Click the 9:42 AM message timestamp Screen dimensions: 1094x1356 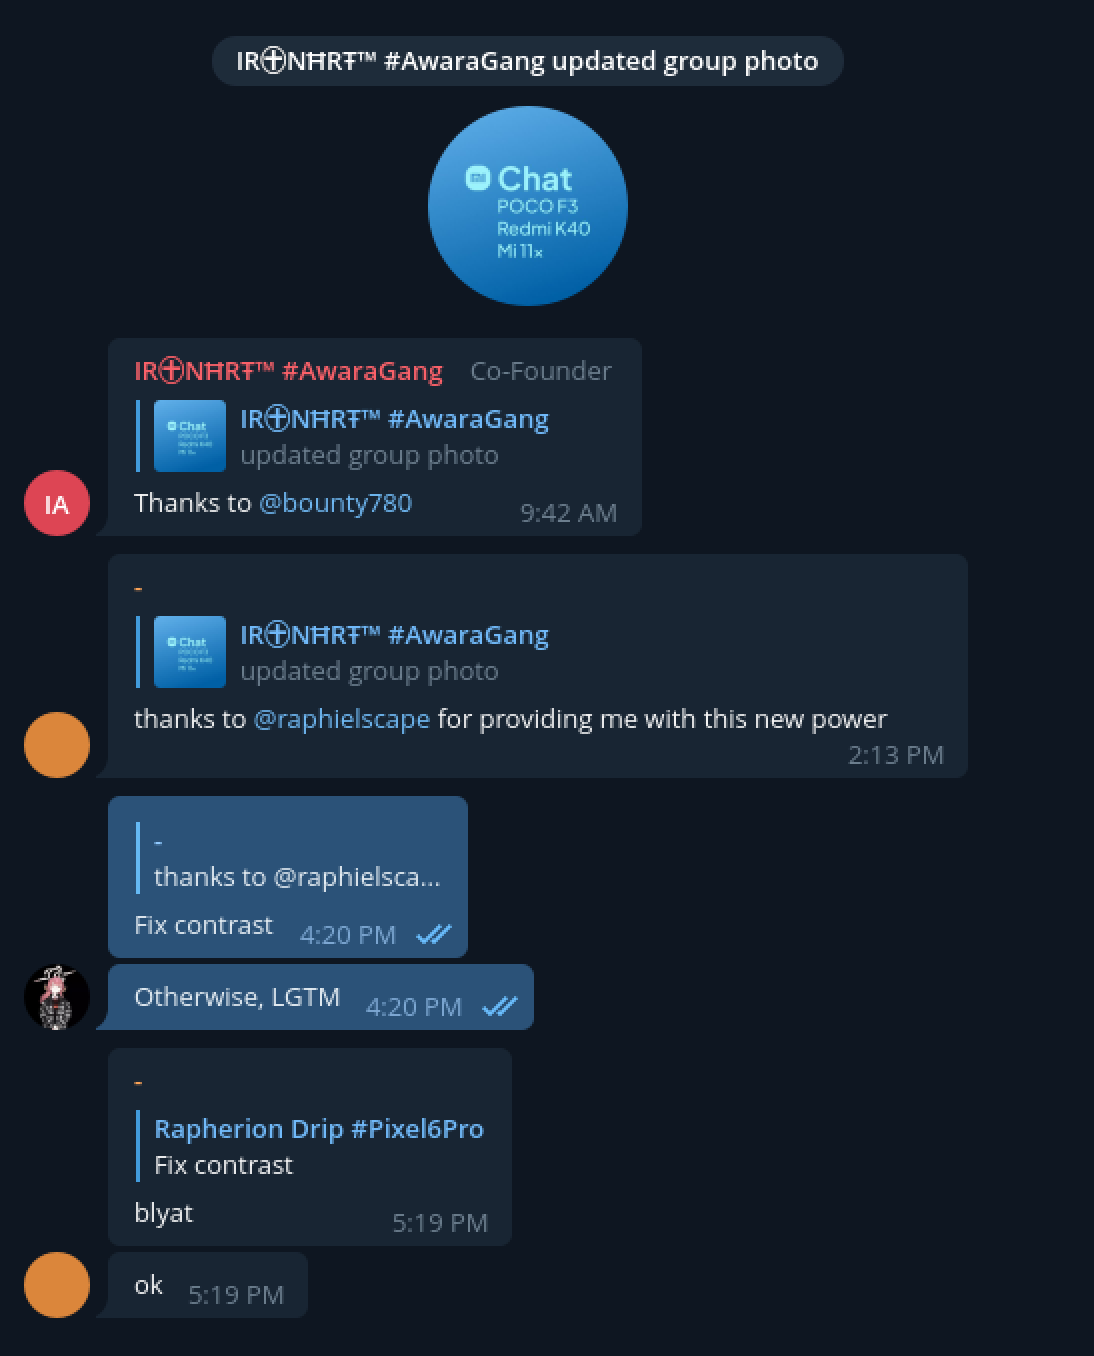tap(568, 512)
